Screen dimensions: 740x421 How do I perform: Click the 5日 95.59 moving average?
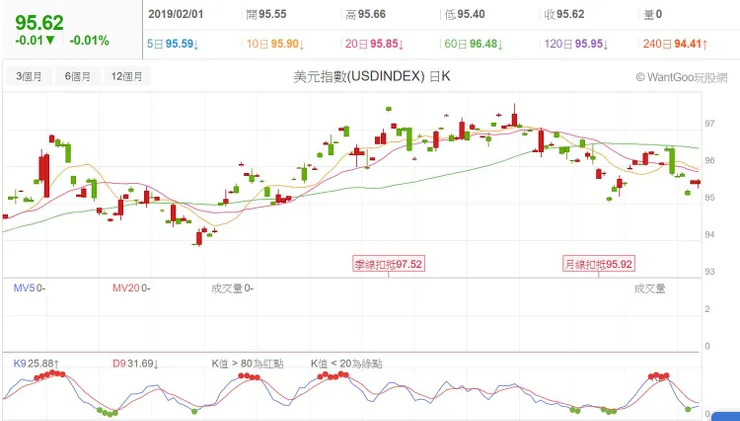173,44
